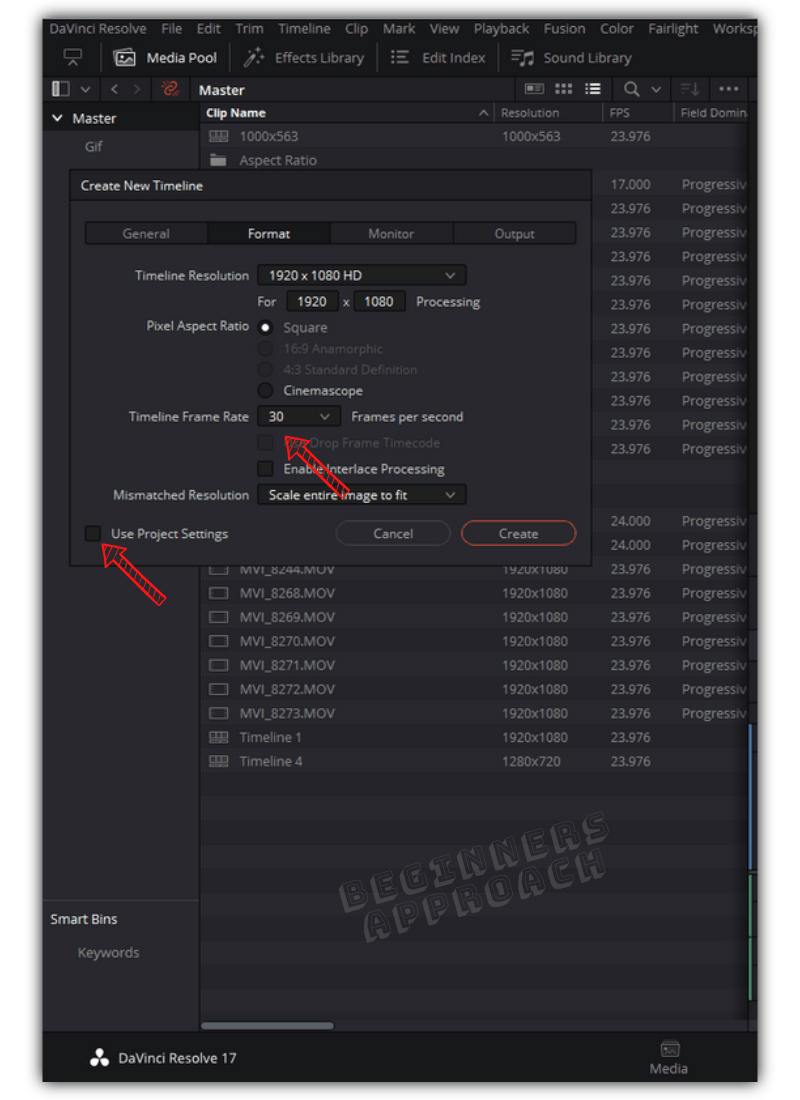Click the FPS column header
Image resolution: width=800 pixels, height=1100 pixels.
point(620,113)
